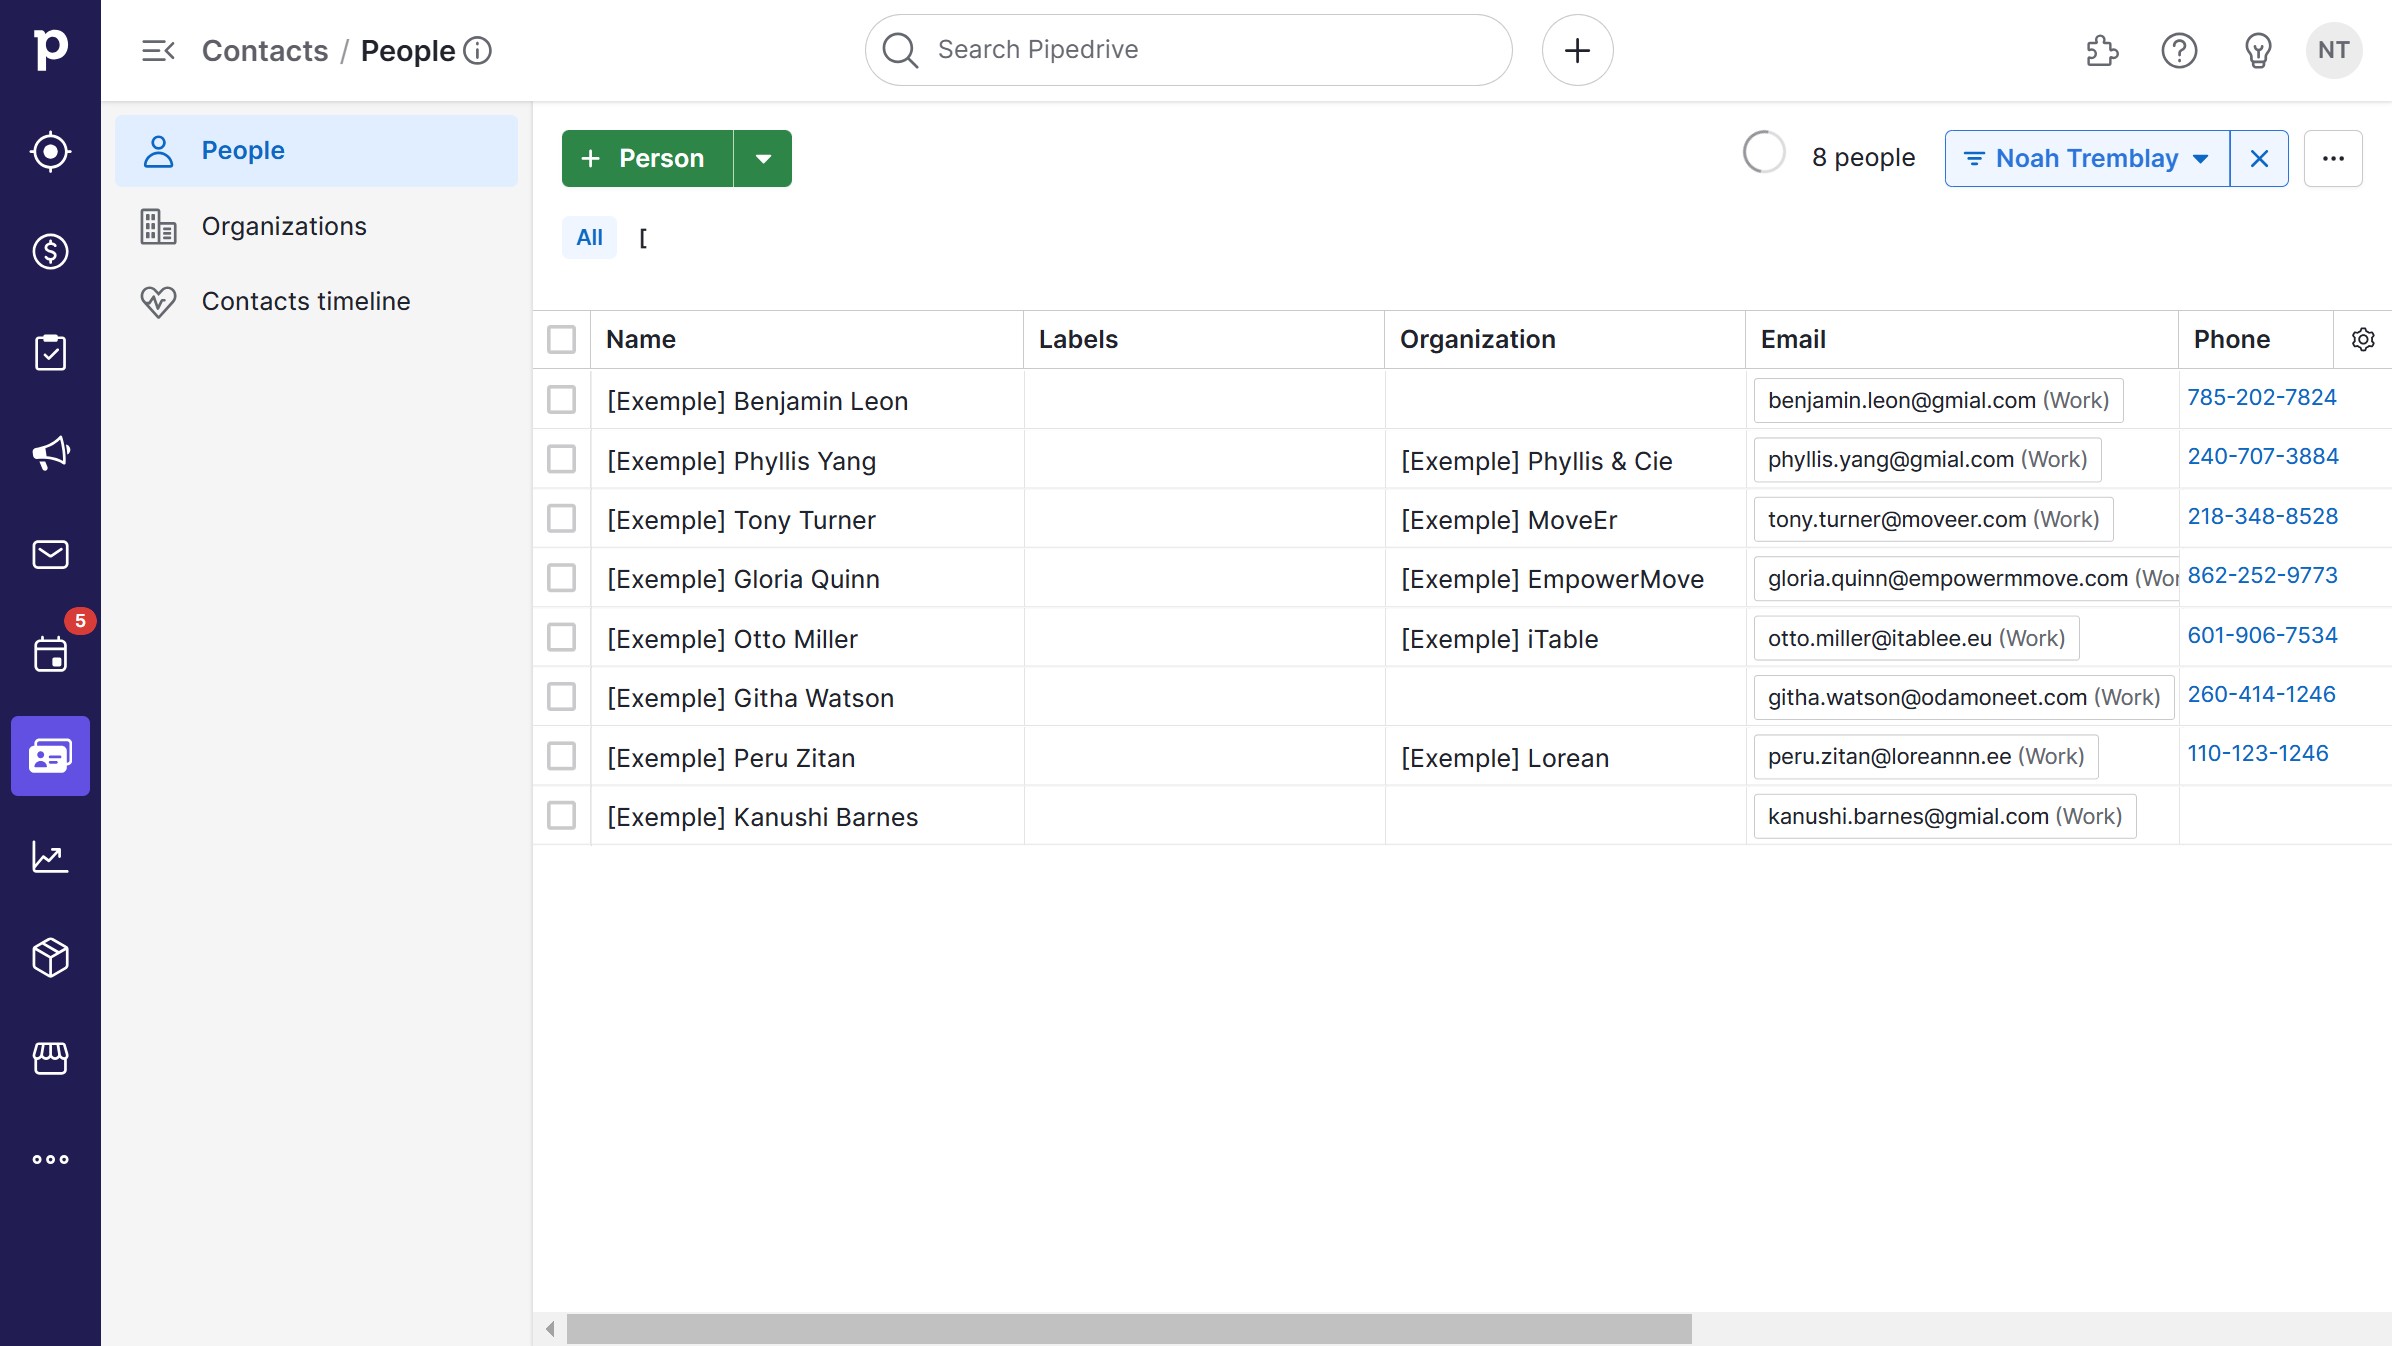The image size is (2392, 1346).
Task: Click table column settings gear icon
Action: (2363, 339)
